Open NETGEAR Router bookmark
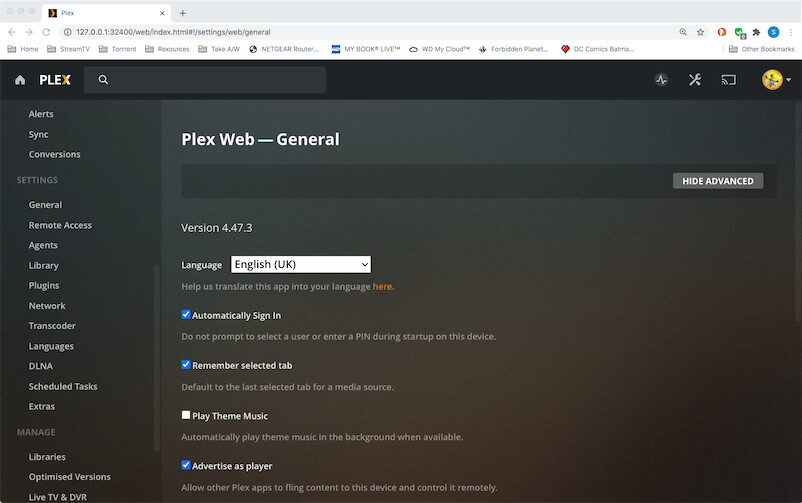The height and width of the screenshot is (503, 802). (284, 49)
